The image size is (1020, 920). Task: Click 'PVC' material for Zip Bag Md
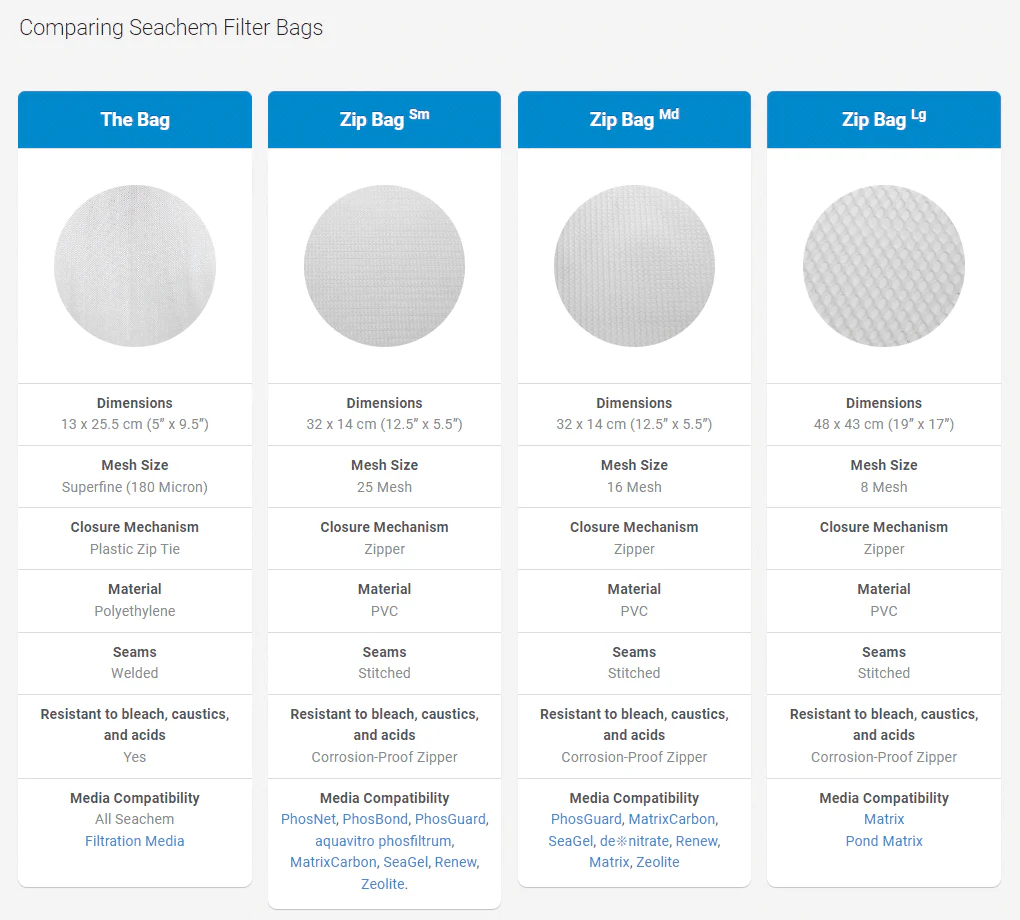[634, 611]
